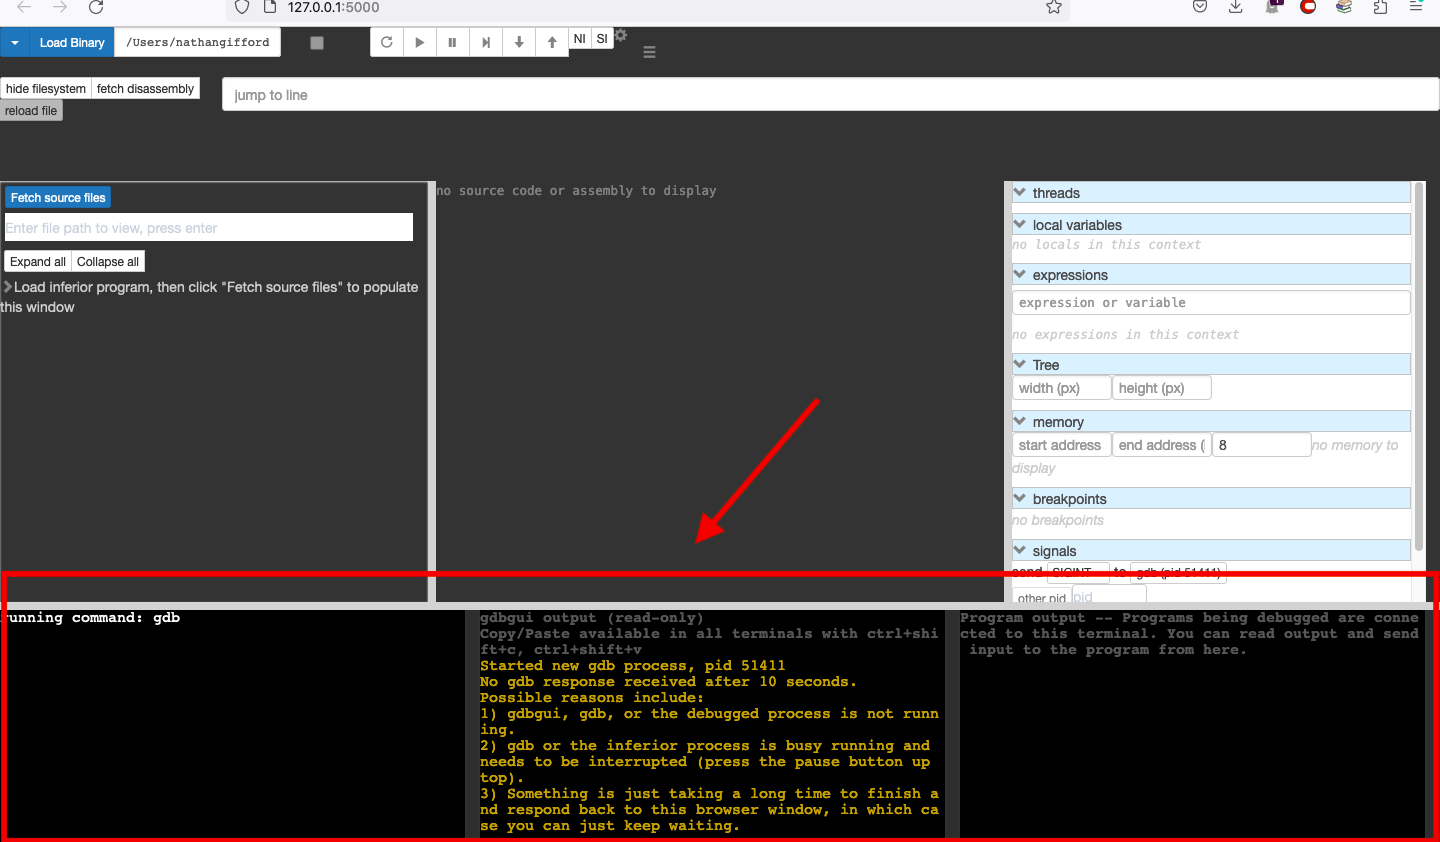The image size is (1440, 842).
Task: Click the Fetch source files button
Action: [57, 197]
